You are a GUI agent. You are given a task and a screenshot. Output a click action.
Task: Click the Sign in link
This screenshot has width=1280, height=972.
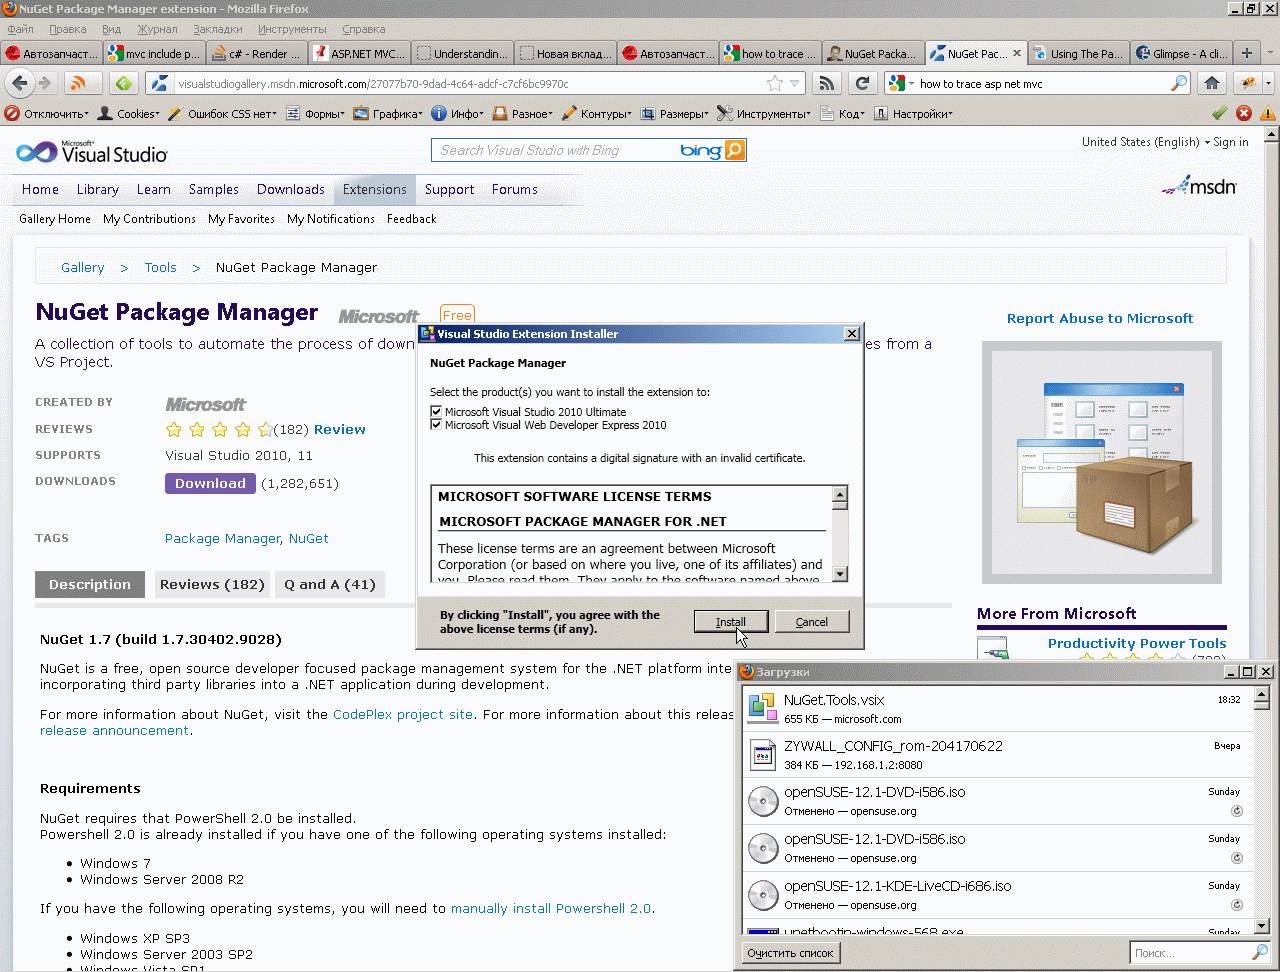coord(1231,142)
